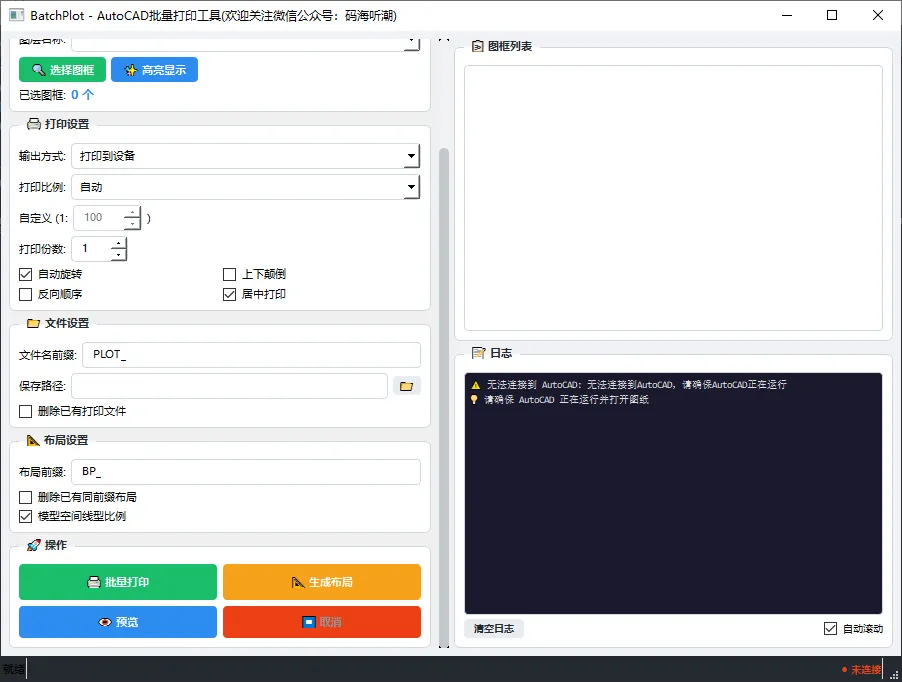Viewport: 902px width, 682px height.
Task: Click the 清空日志 button
Action: 494,629
